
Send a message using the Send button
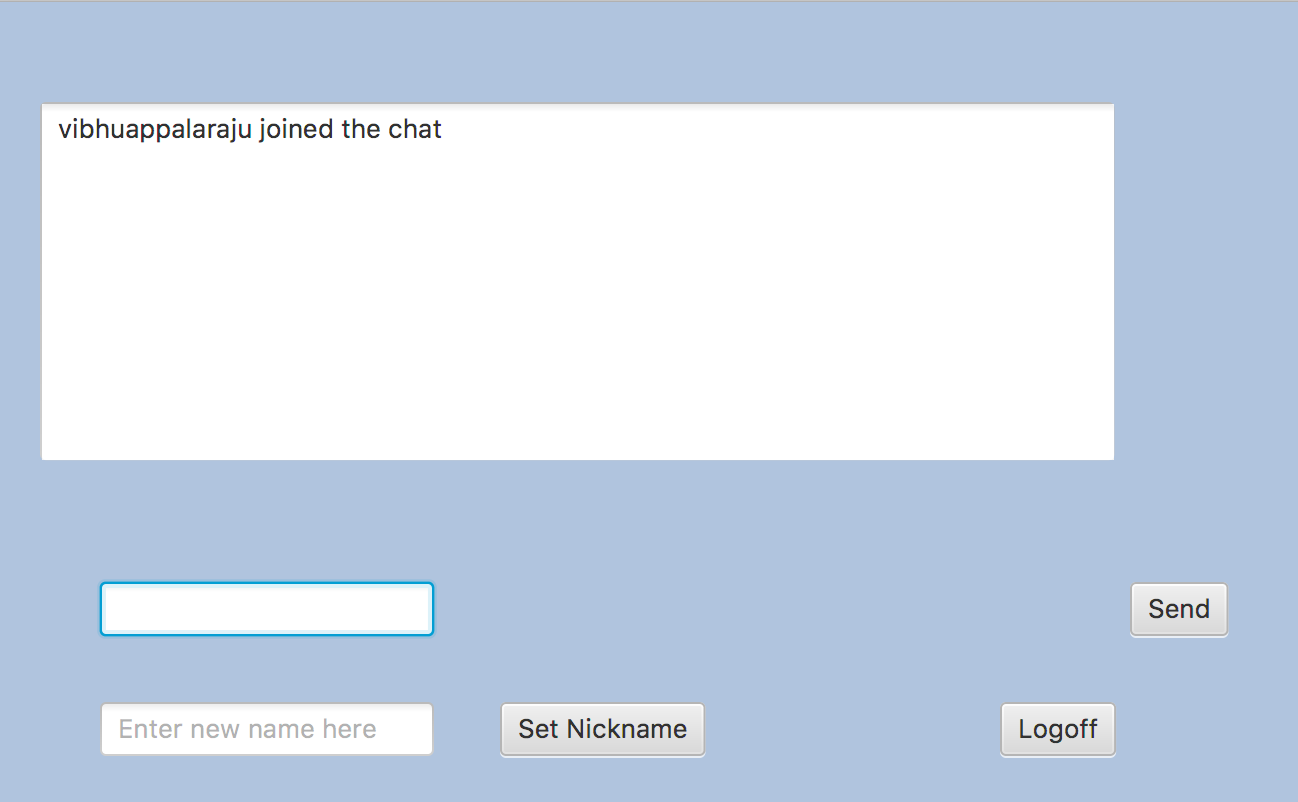pos(1178,609)
